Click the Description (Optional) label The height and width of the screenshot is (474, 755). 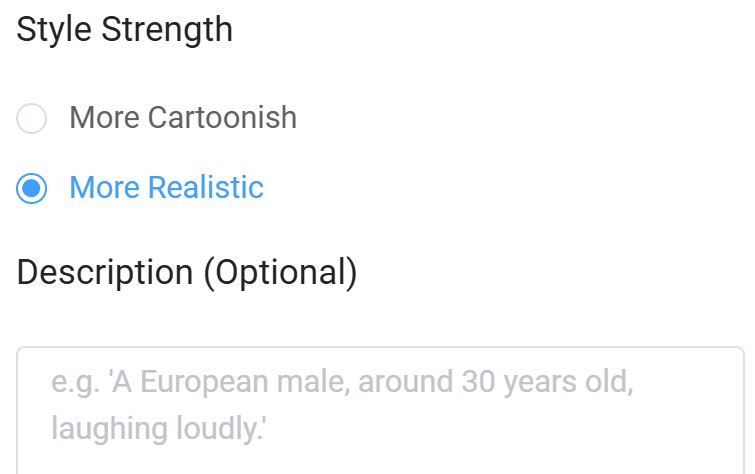point(187,272)
